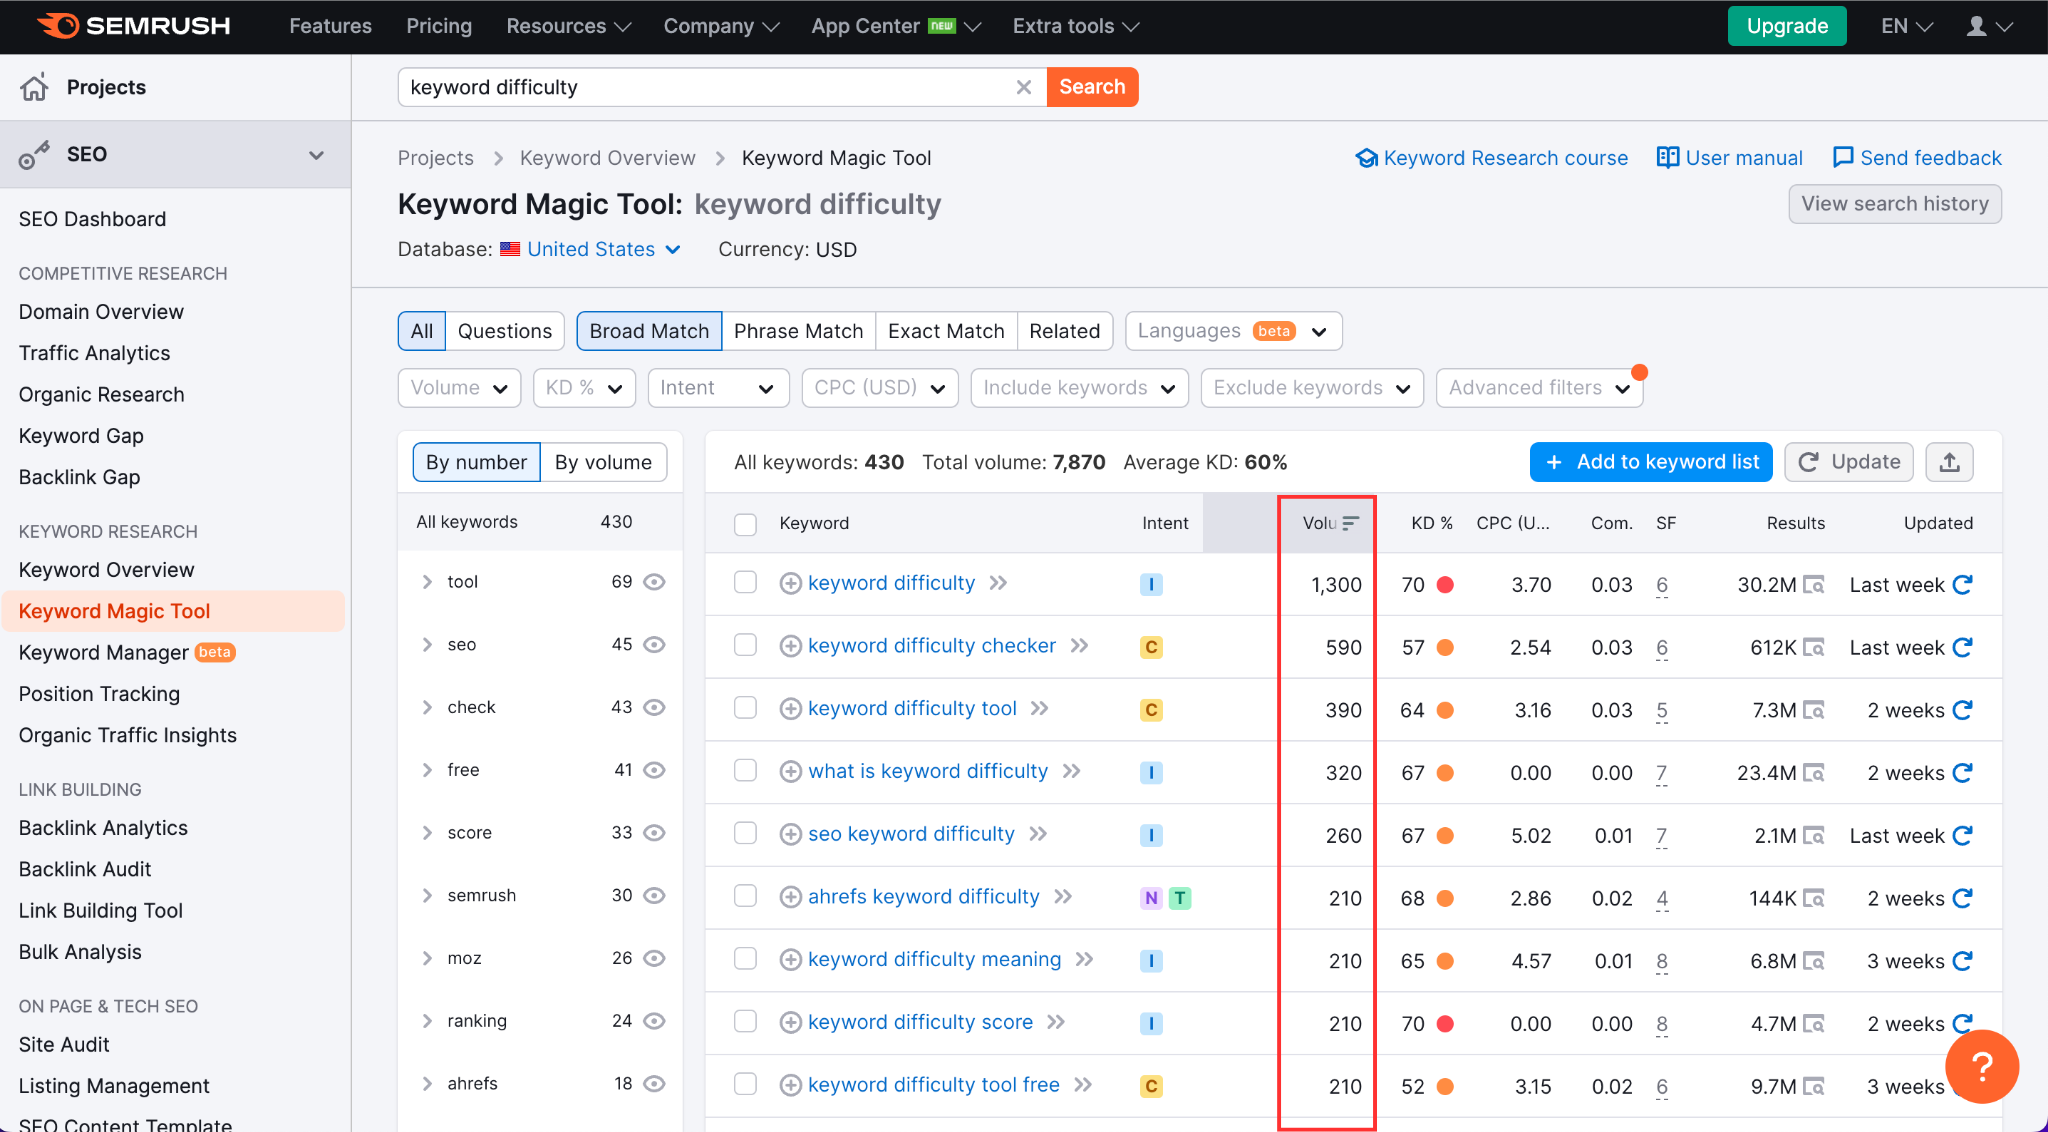
Task: Open keyword difficulty checker keyword link
Action: (932, 646)
